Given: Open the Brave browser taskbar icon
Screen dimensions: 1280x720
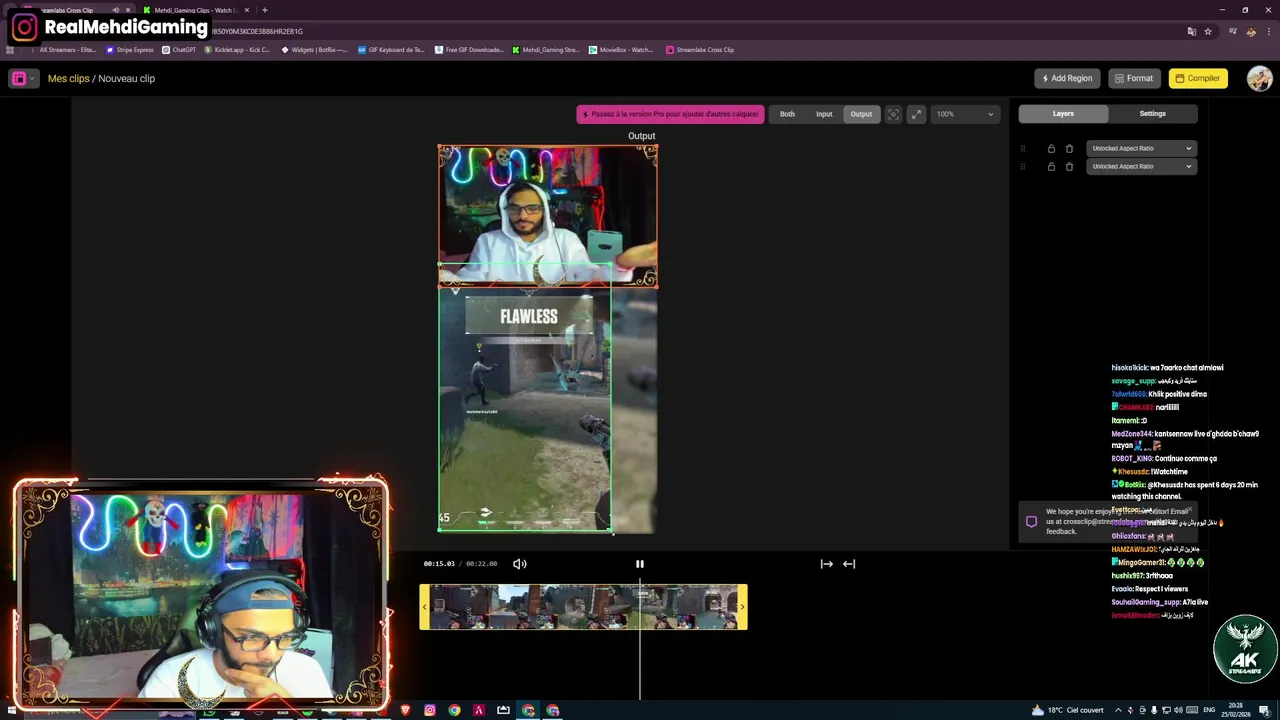Looking at the screenshot, I should click(x=405, y=710).
